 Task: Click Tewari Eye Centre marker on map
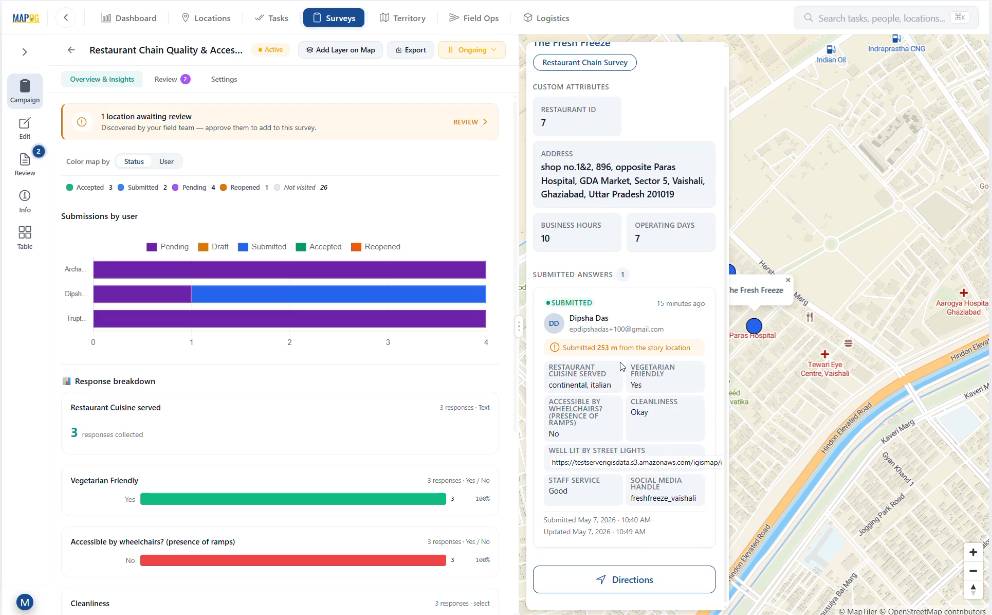(824, 354)
